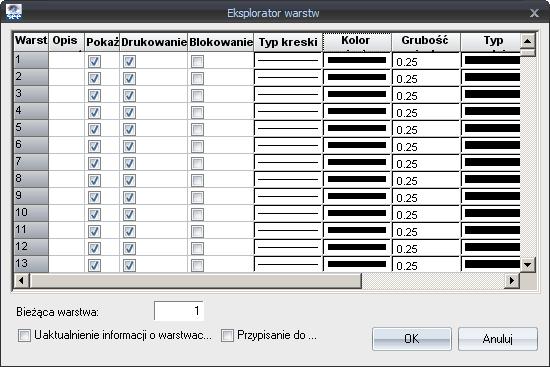
Task: Click the application icon in title bar
Action: pos(14,12)
